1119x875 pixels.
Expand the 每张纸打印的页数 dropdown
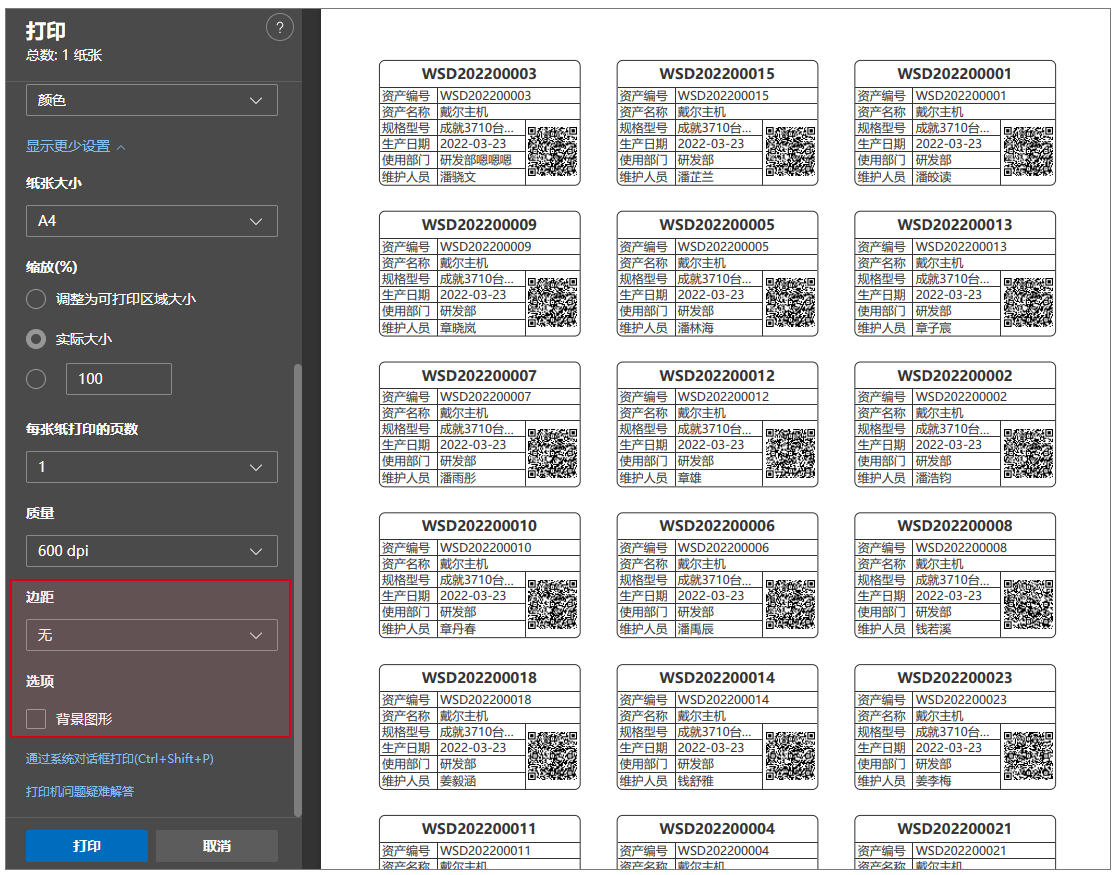coord(151,467)
